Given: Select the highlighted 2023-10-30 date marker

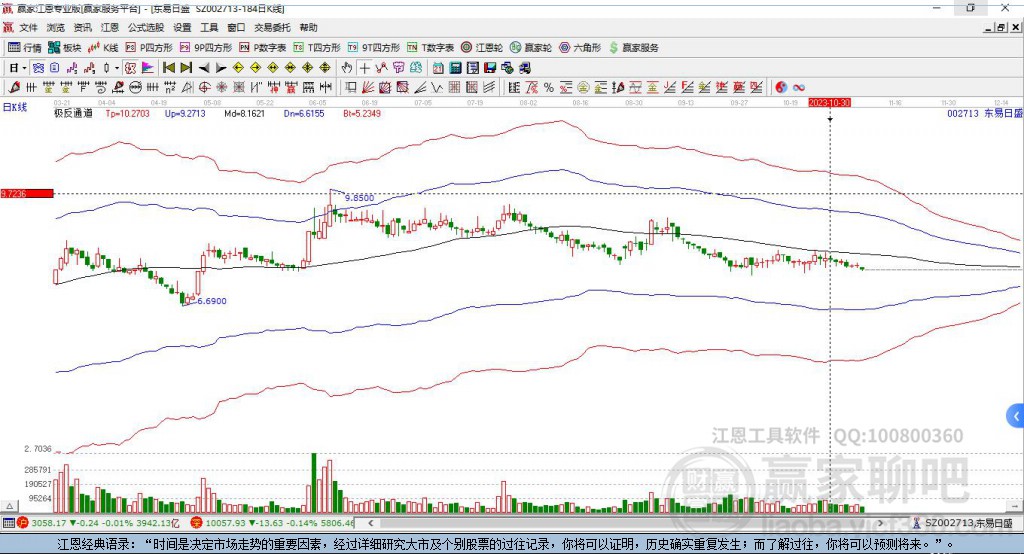Looking at the screenshot, I should coord(829,103).
